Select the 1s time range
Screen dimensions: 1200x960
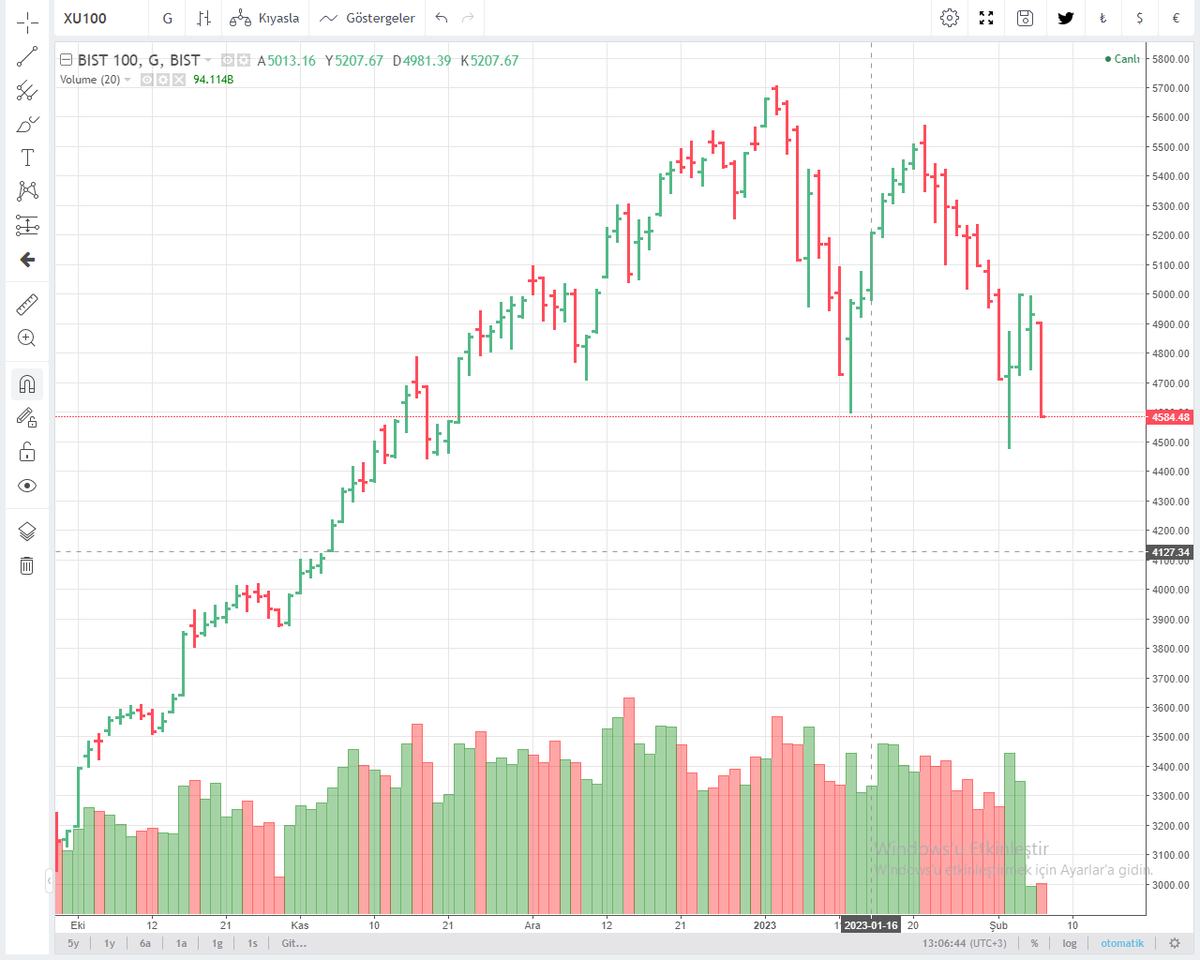[x=252, y=943]
